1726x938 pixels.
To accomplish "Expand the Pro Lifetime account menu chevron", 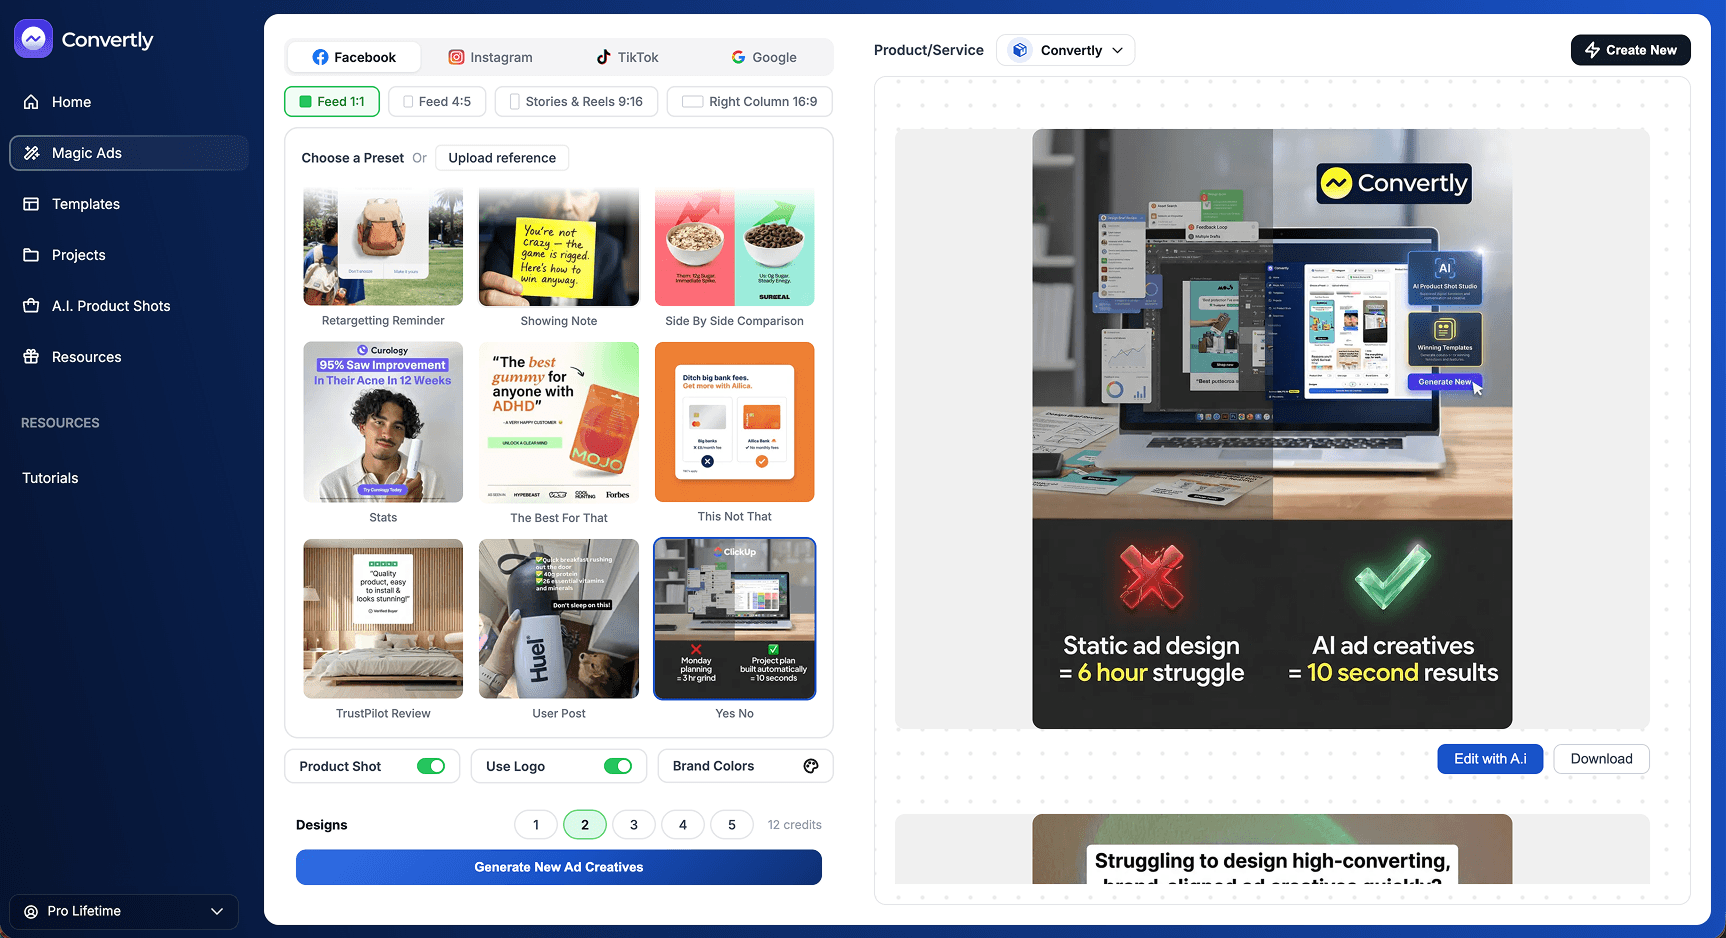I will coord(217,911).
